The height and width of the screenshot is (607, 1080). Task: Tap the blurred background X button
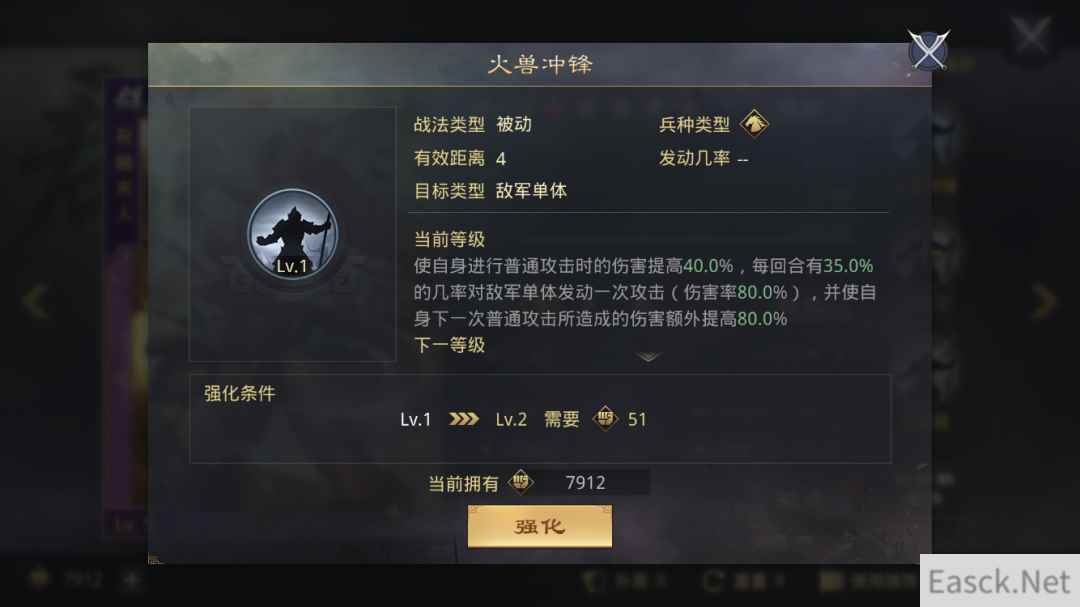pyautogui.click(x=1031, y=34)
